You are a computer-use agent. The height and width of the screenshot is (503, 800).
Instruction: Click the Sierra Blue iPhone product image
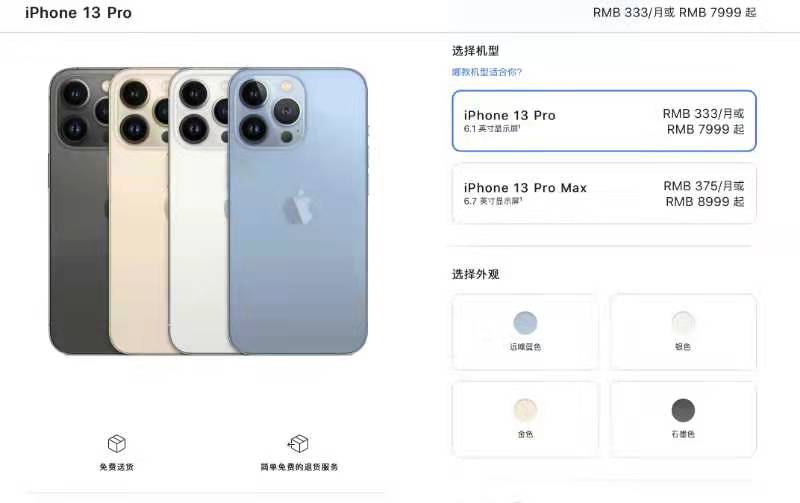(298, 211)
